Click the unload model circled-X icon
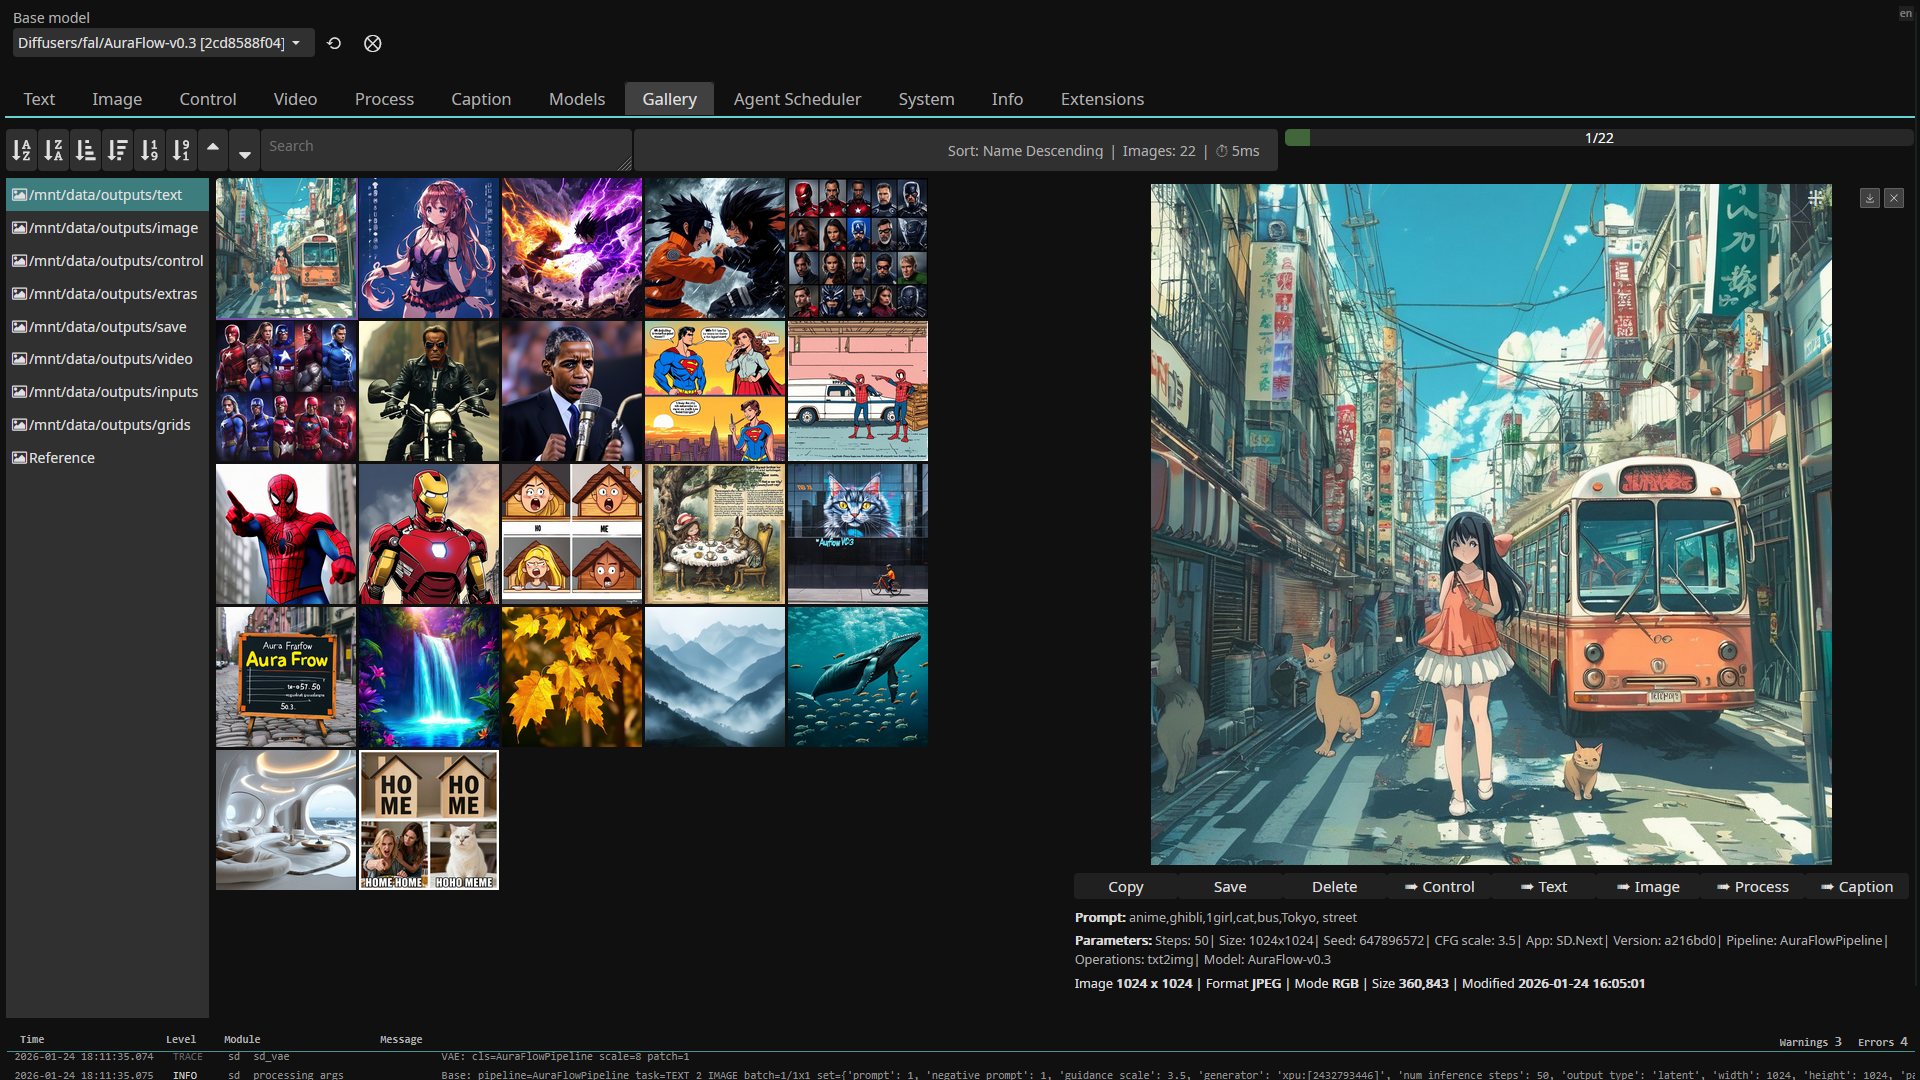 click(x=372, y=43)
